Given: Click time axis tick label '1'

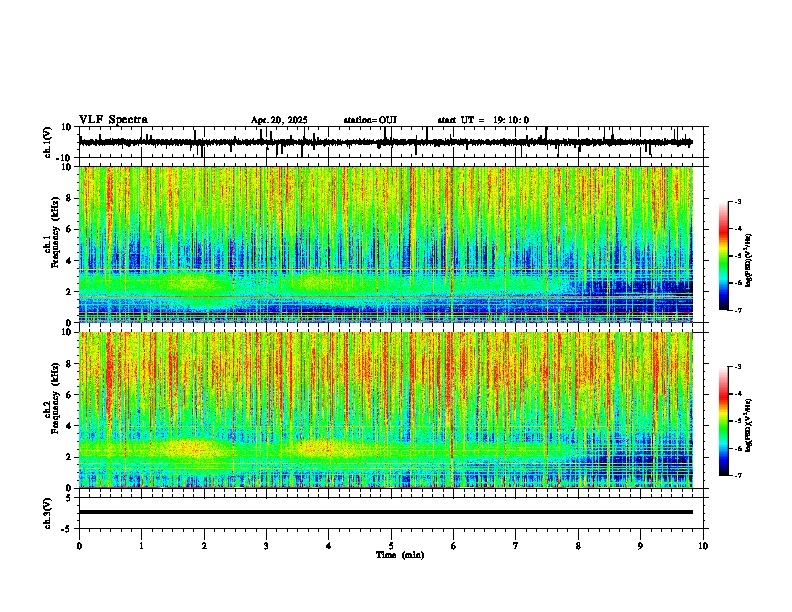Looking at the screenshot, I should coord(141,546).
